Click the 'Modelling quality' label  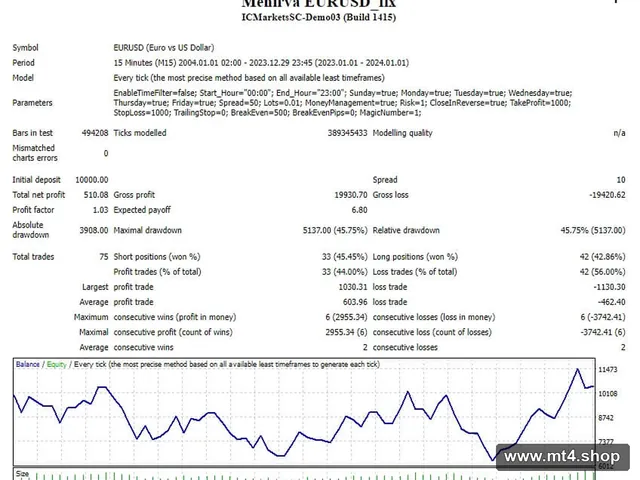tap(402, 133)
